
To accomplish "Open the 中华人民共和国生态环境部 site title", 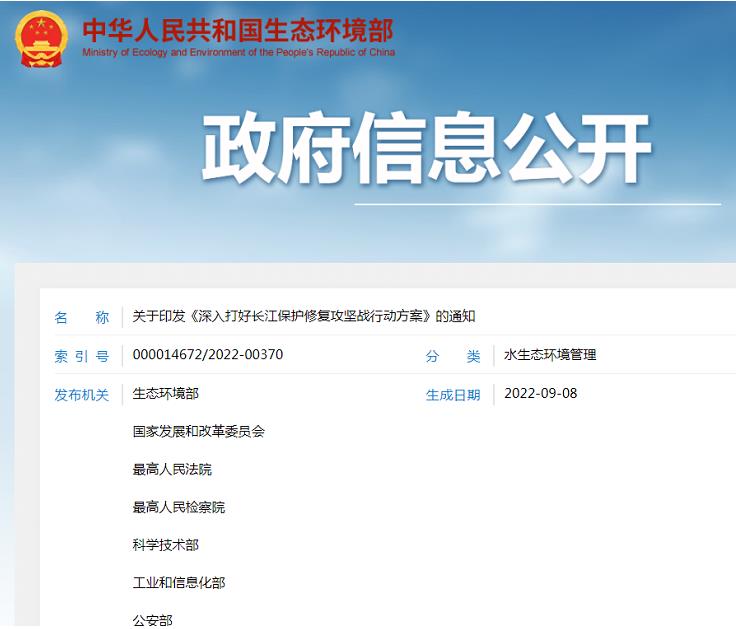I will [237, 29].
